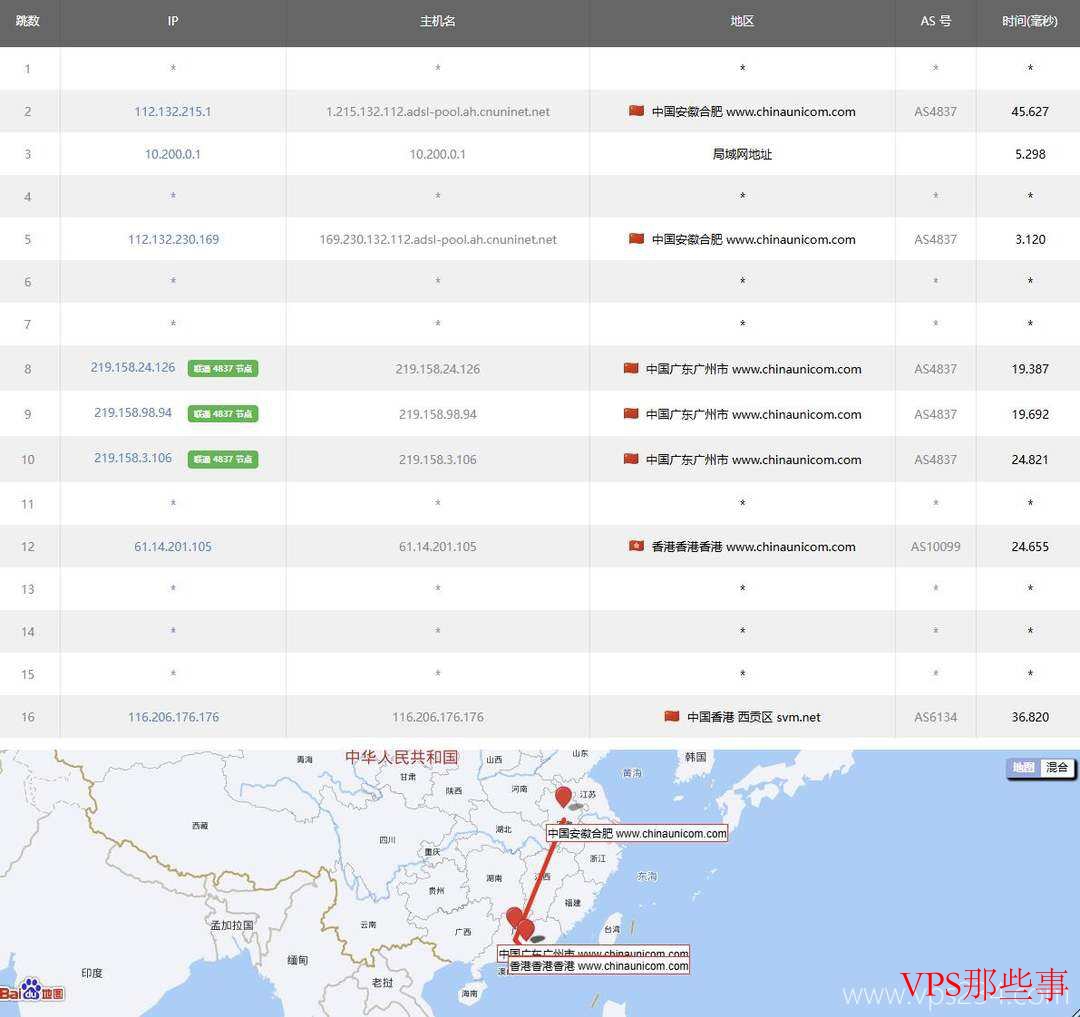Switch map to 混合 hybrid view
1080x1017 pixels.
1057,767
